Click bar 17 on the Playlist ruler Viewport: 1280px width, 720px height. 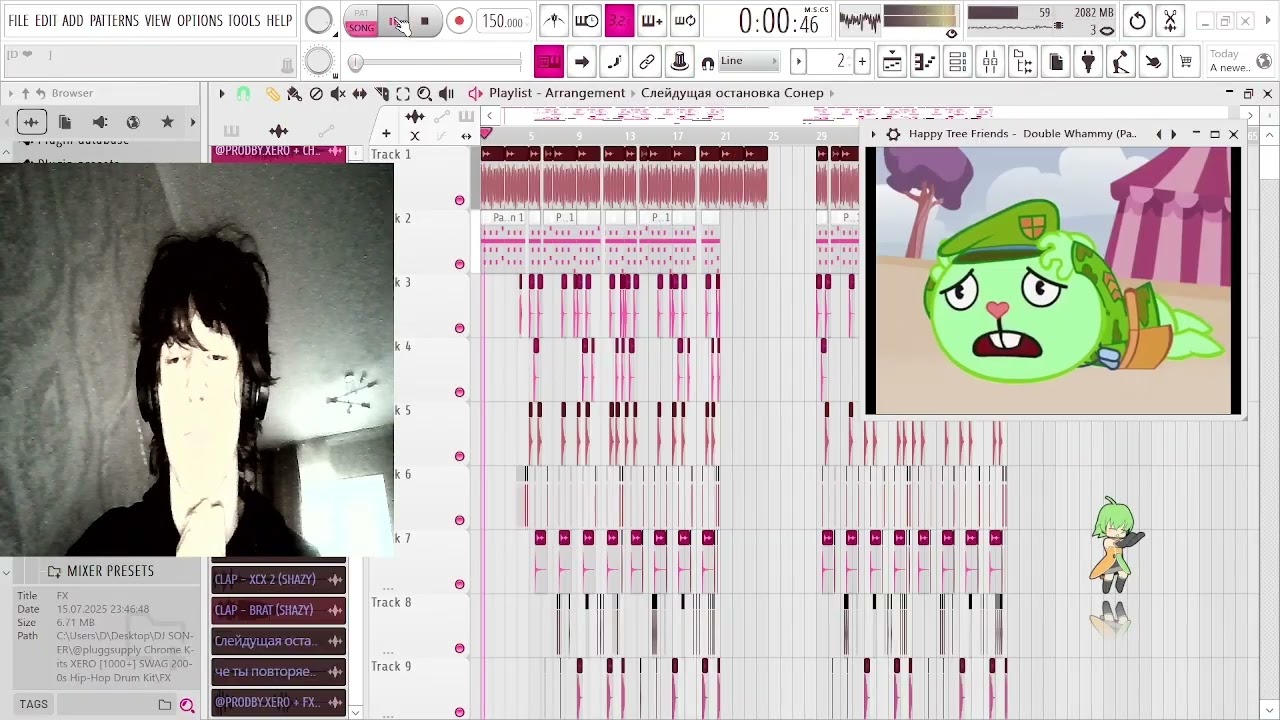point(678,137)
